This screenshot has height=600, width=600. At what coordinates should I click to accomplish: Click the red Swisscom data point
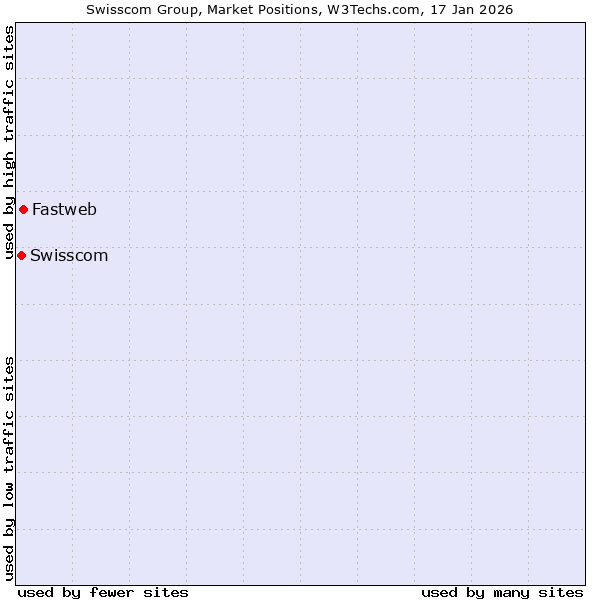pos(21,255)
